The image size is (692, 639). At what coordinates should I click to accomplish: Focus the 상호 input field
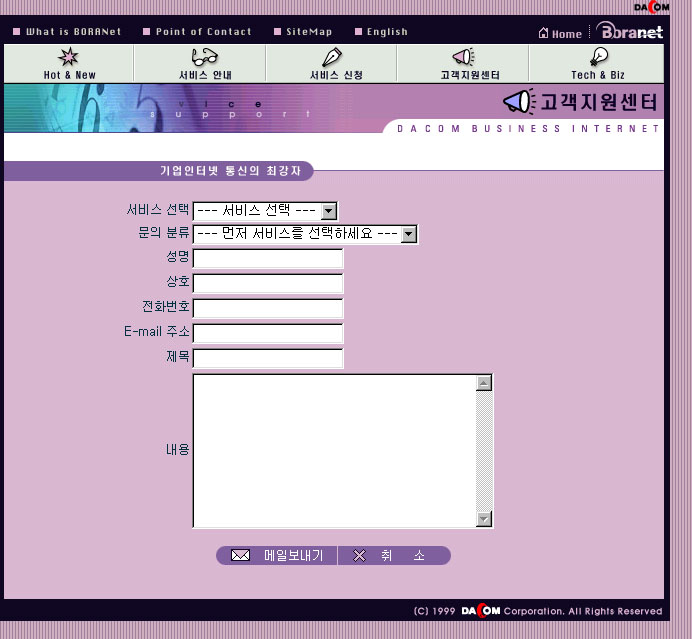point(268,283)
